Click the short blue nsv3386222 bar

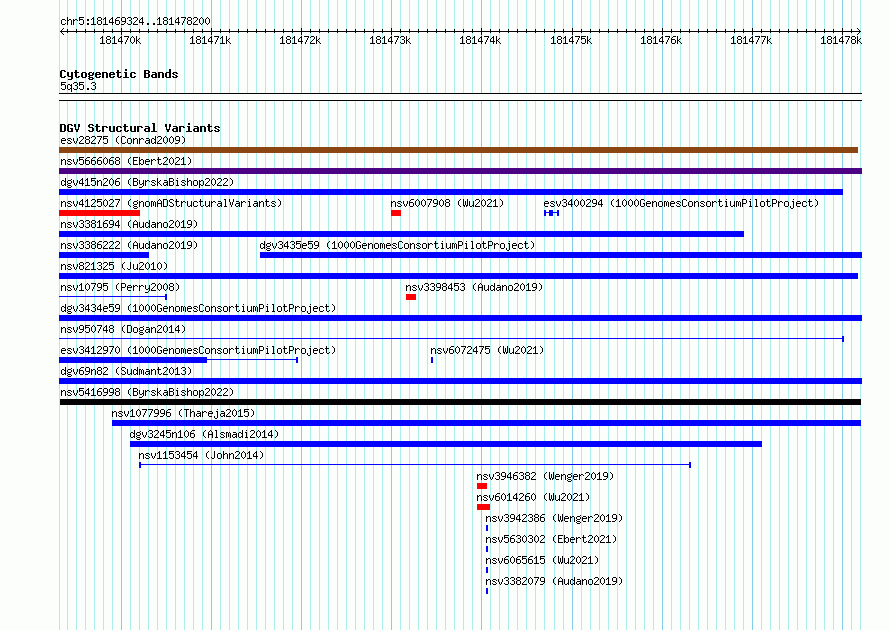pyautogui.click(x=104, y=255)
